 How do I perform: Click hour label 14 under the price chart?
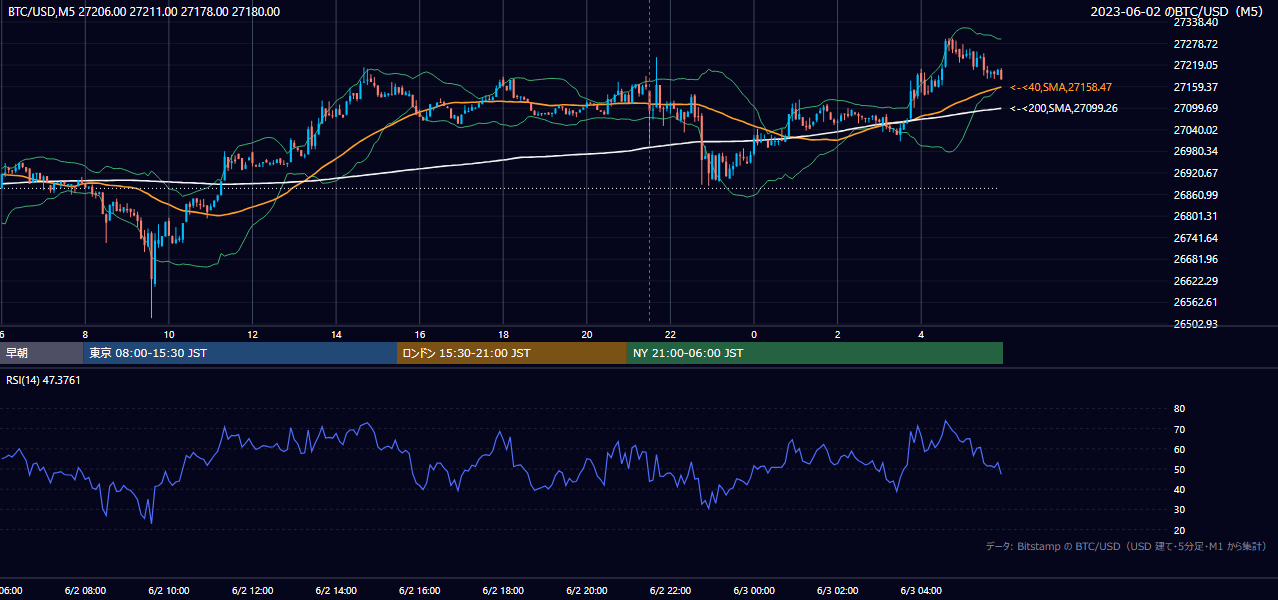pyautogui.click(x=336, y=334)
